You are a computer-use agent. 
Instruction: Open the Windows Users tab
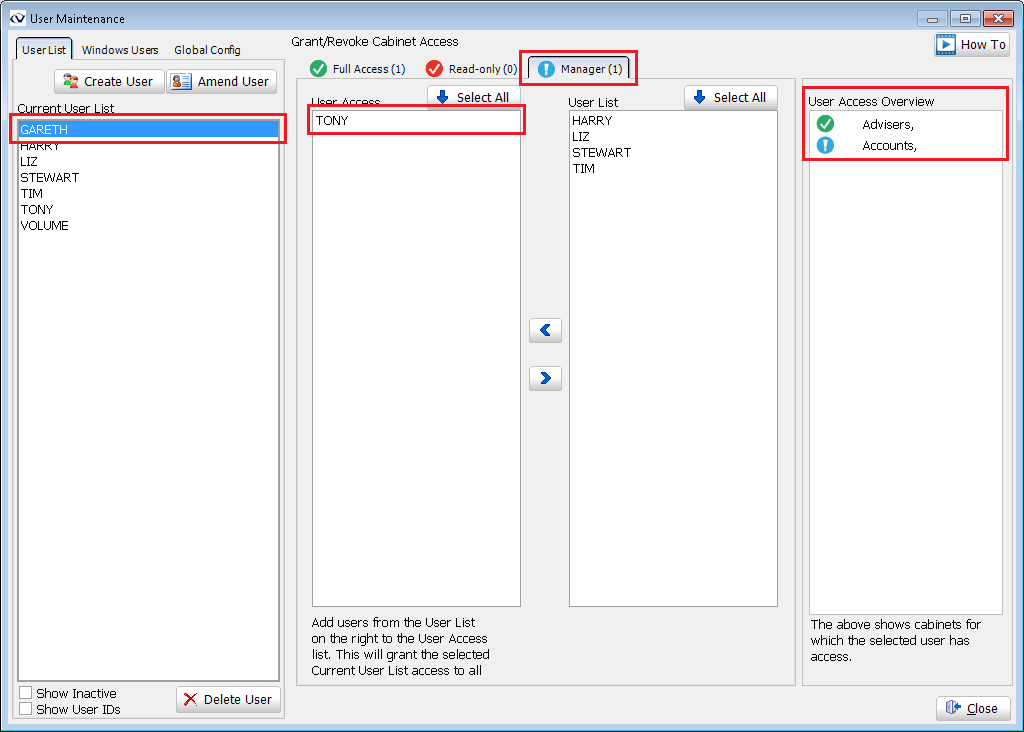click(120, 50)
